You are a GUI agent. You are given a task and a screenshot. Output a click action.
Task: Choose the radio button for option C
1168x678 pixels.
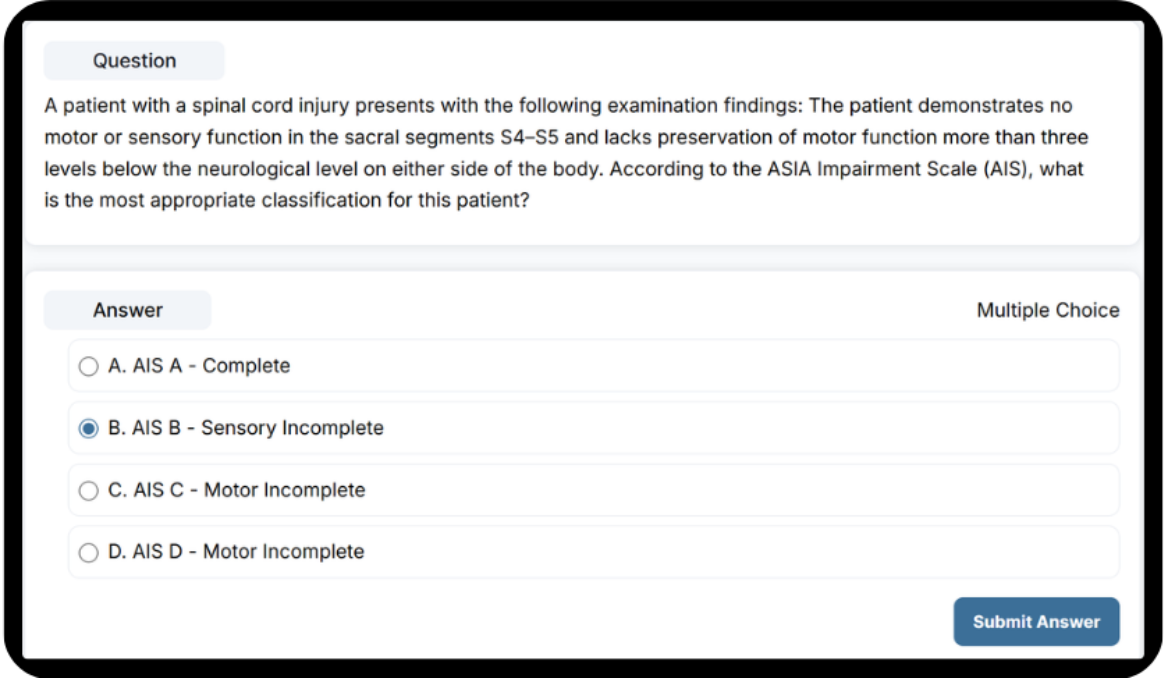[x=89, y=491]
